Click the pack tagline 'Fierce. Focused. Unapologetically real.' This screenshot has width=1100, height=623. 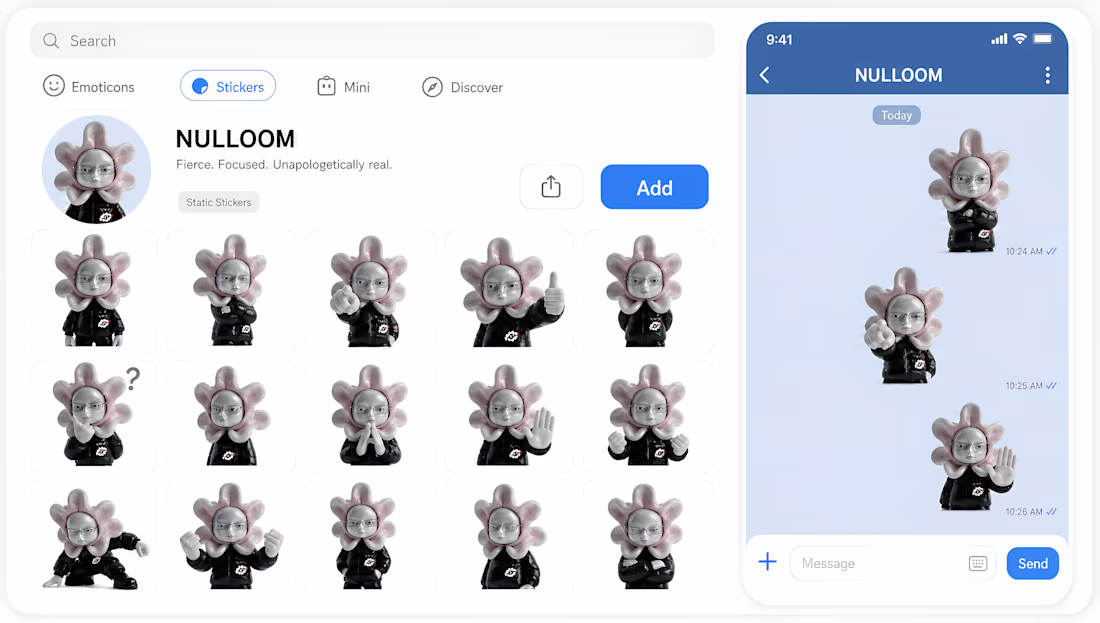(284, 164)
